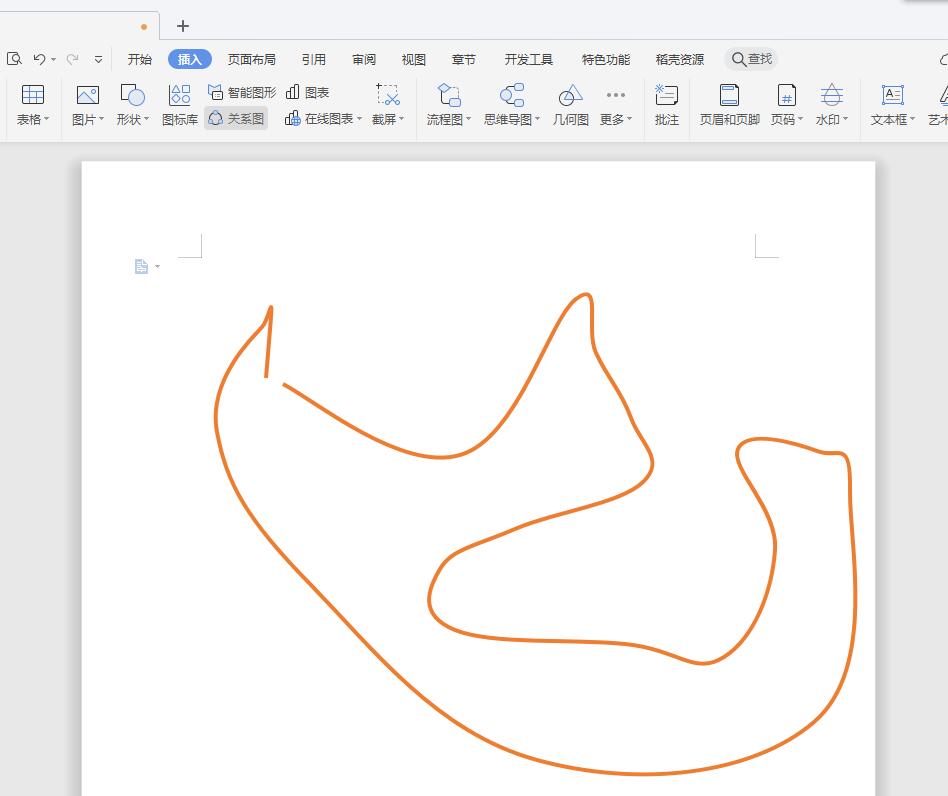Open Header and Footer (页眉和页脚)
948x796 pixels.
[x=729, y=105]
